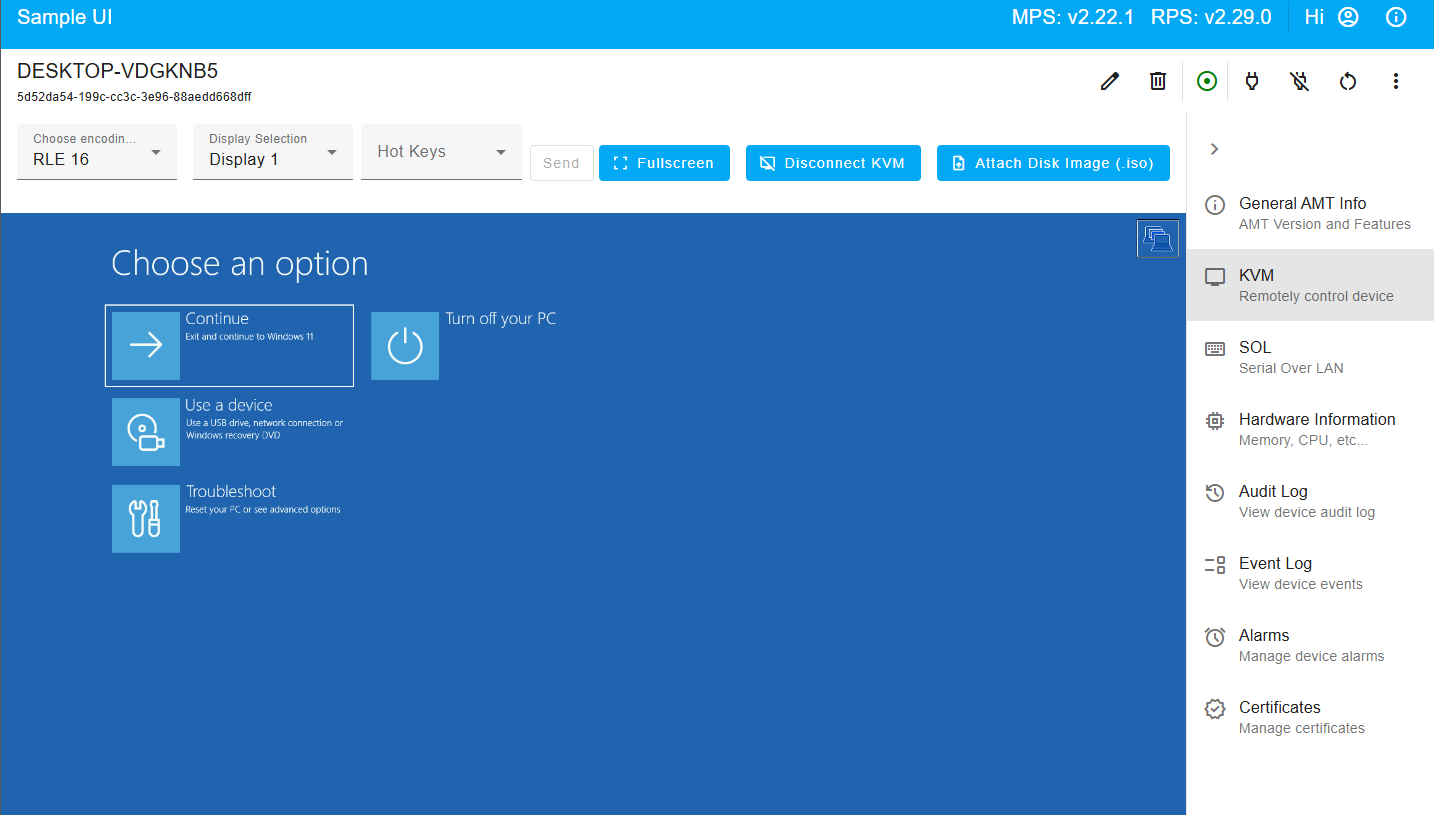Click the info circle icon in header
This screenshot has height=815, width=1434.
(1396, 17)
